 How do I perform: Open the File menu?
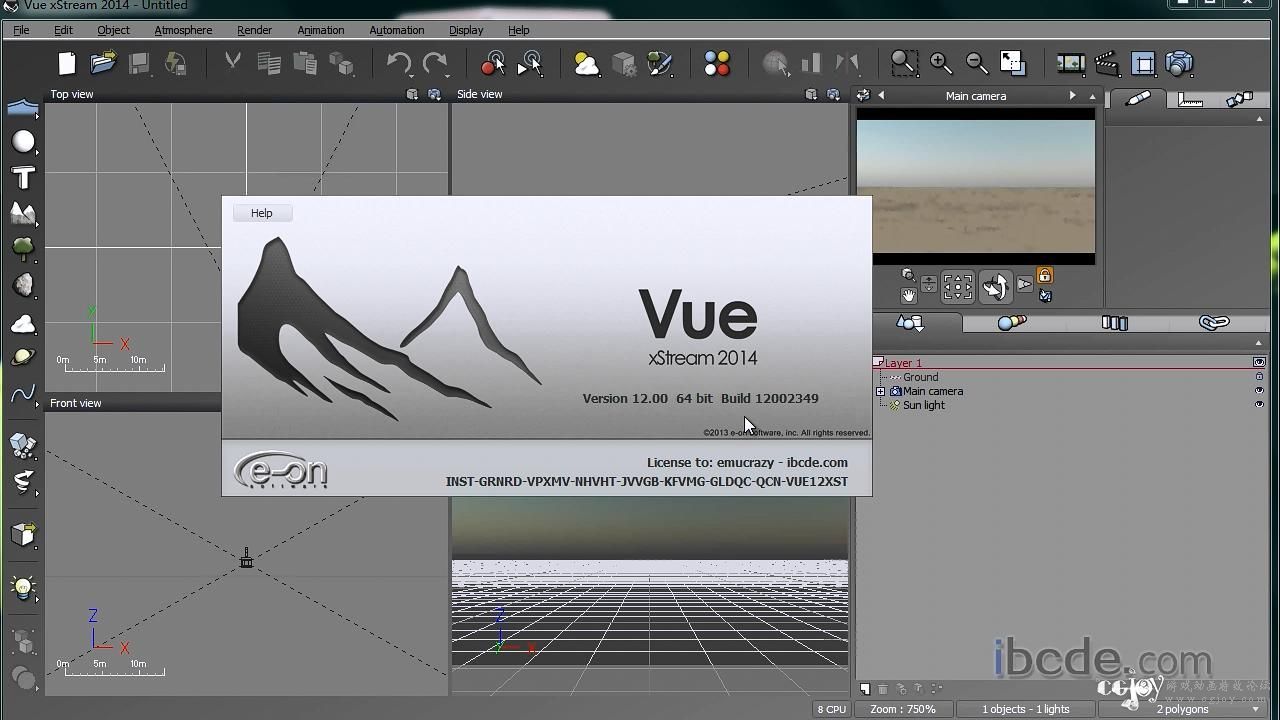[x=21, y=30]
